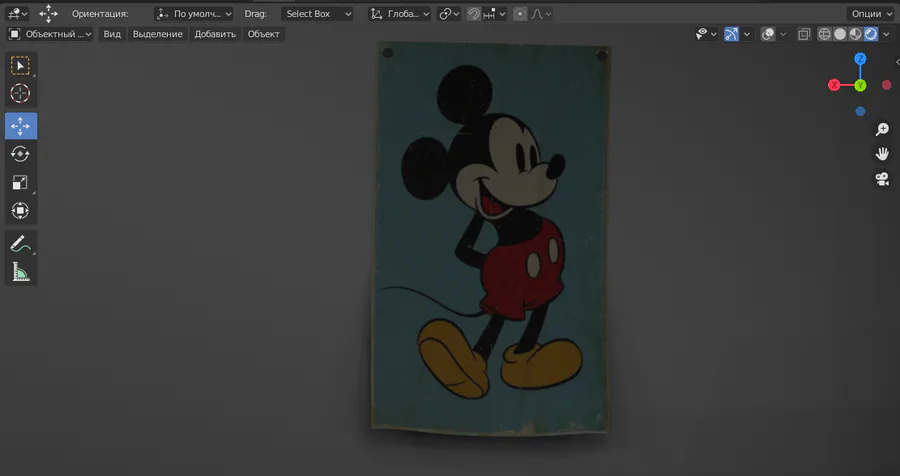Open the pivot point dropdown
Screen dimensions: 900x476
click(449, 14)
